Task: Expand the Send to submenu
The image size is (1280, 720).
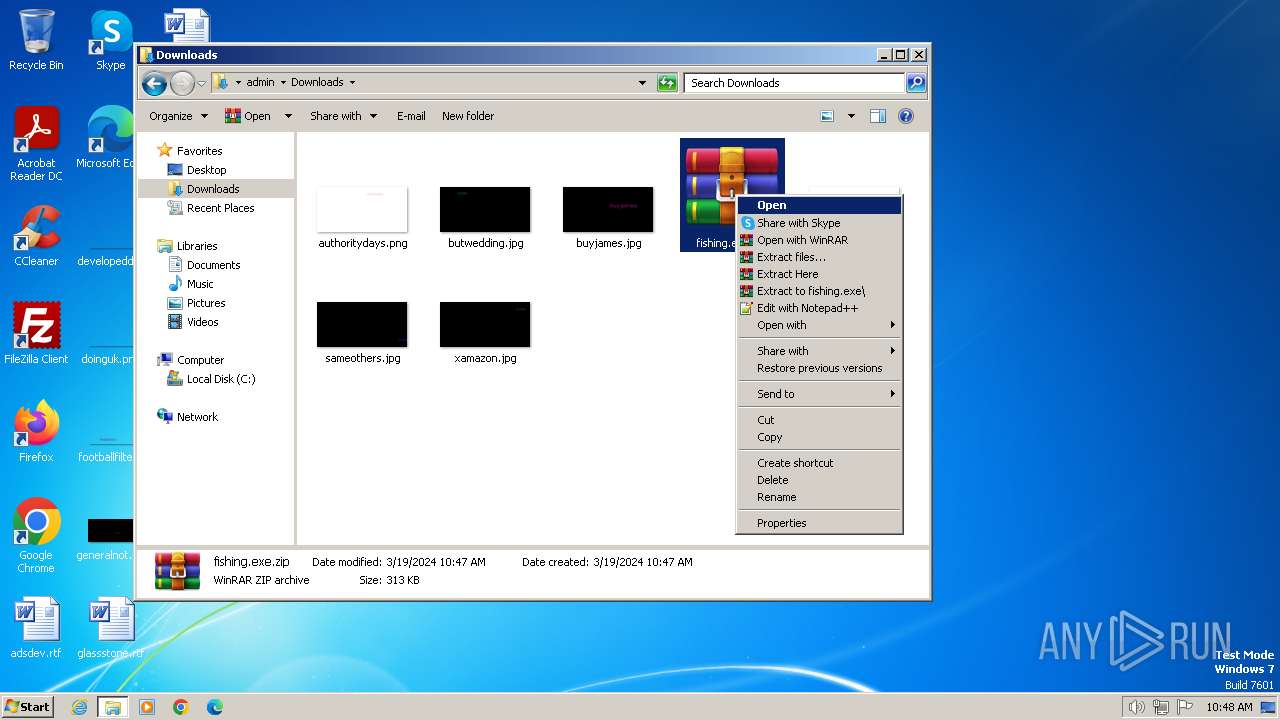Action: click(x=819, y=394)
